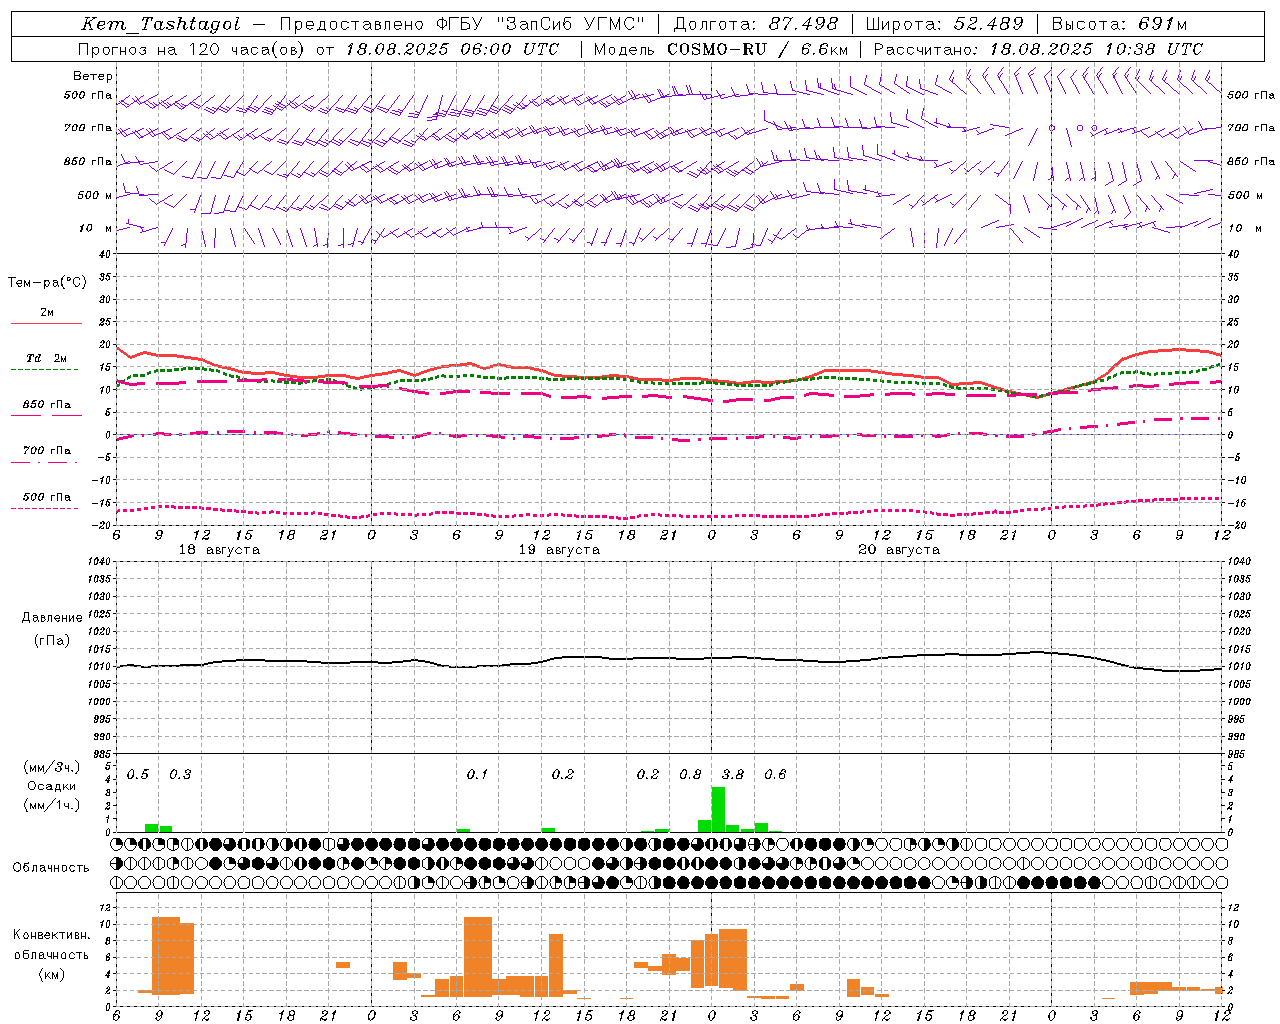Click the Высота: 691м field
Viewport: 1280px width, 1024px height.
1119,24
